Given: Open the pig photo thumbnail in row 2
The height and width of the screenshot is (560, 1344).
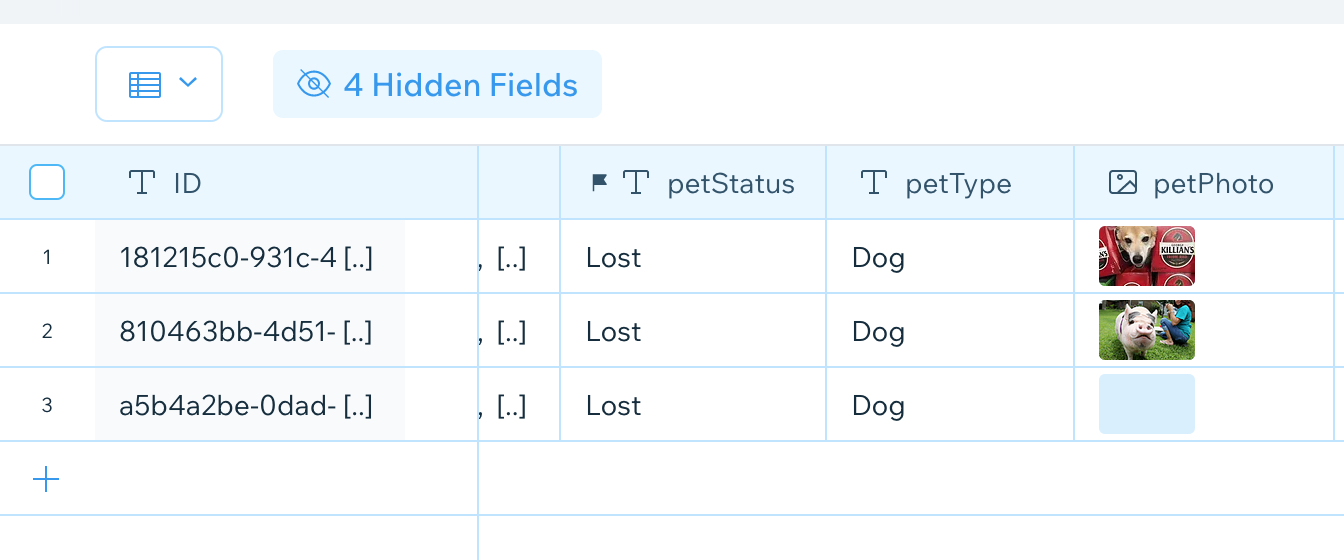Looking at the screenshot, I should pos(1147,330).
